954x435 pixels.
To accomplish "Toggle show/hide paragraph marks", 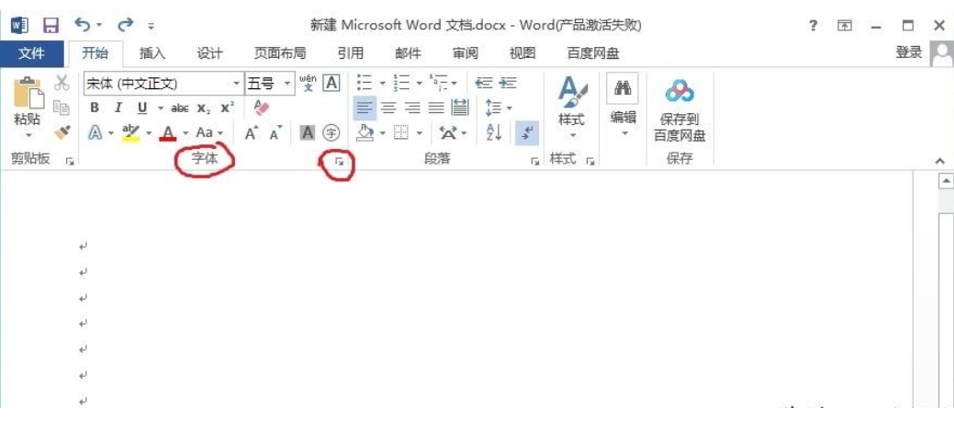I will 526,133.
